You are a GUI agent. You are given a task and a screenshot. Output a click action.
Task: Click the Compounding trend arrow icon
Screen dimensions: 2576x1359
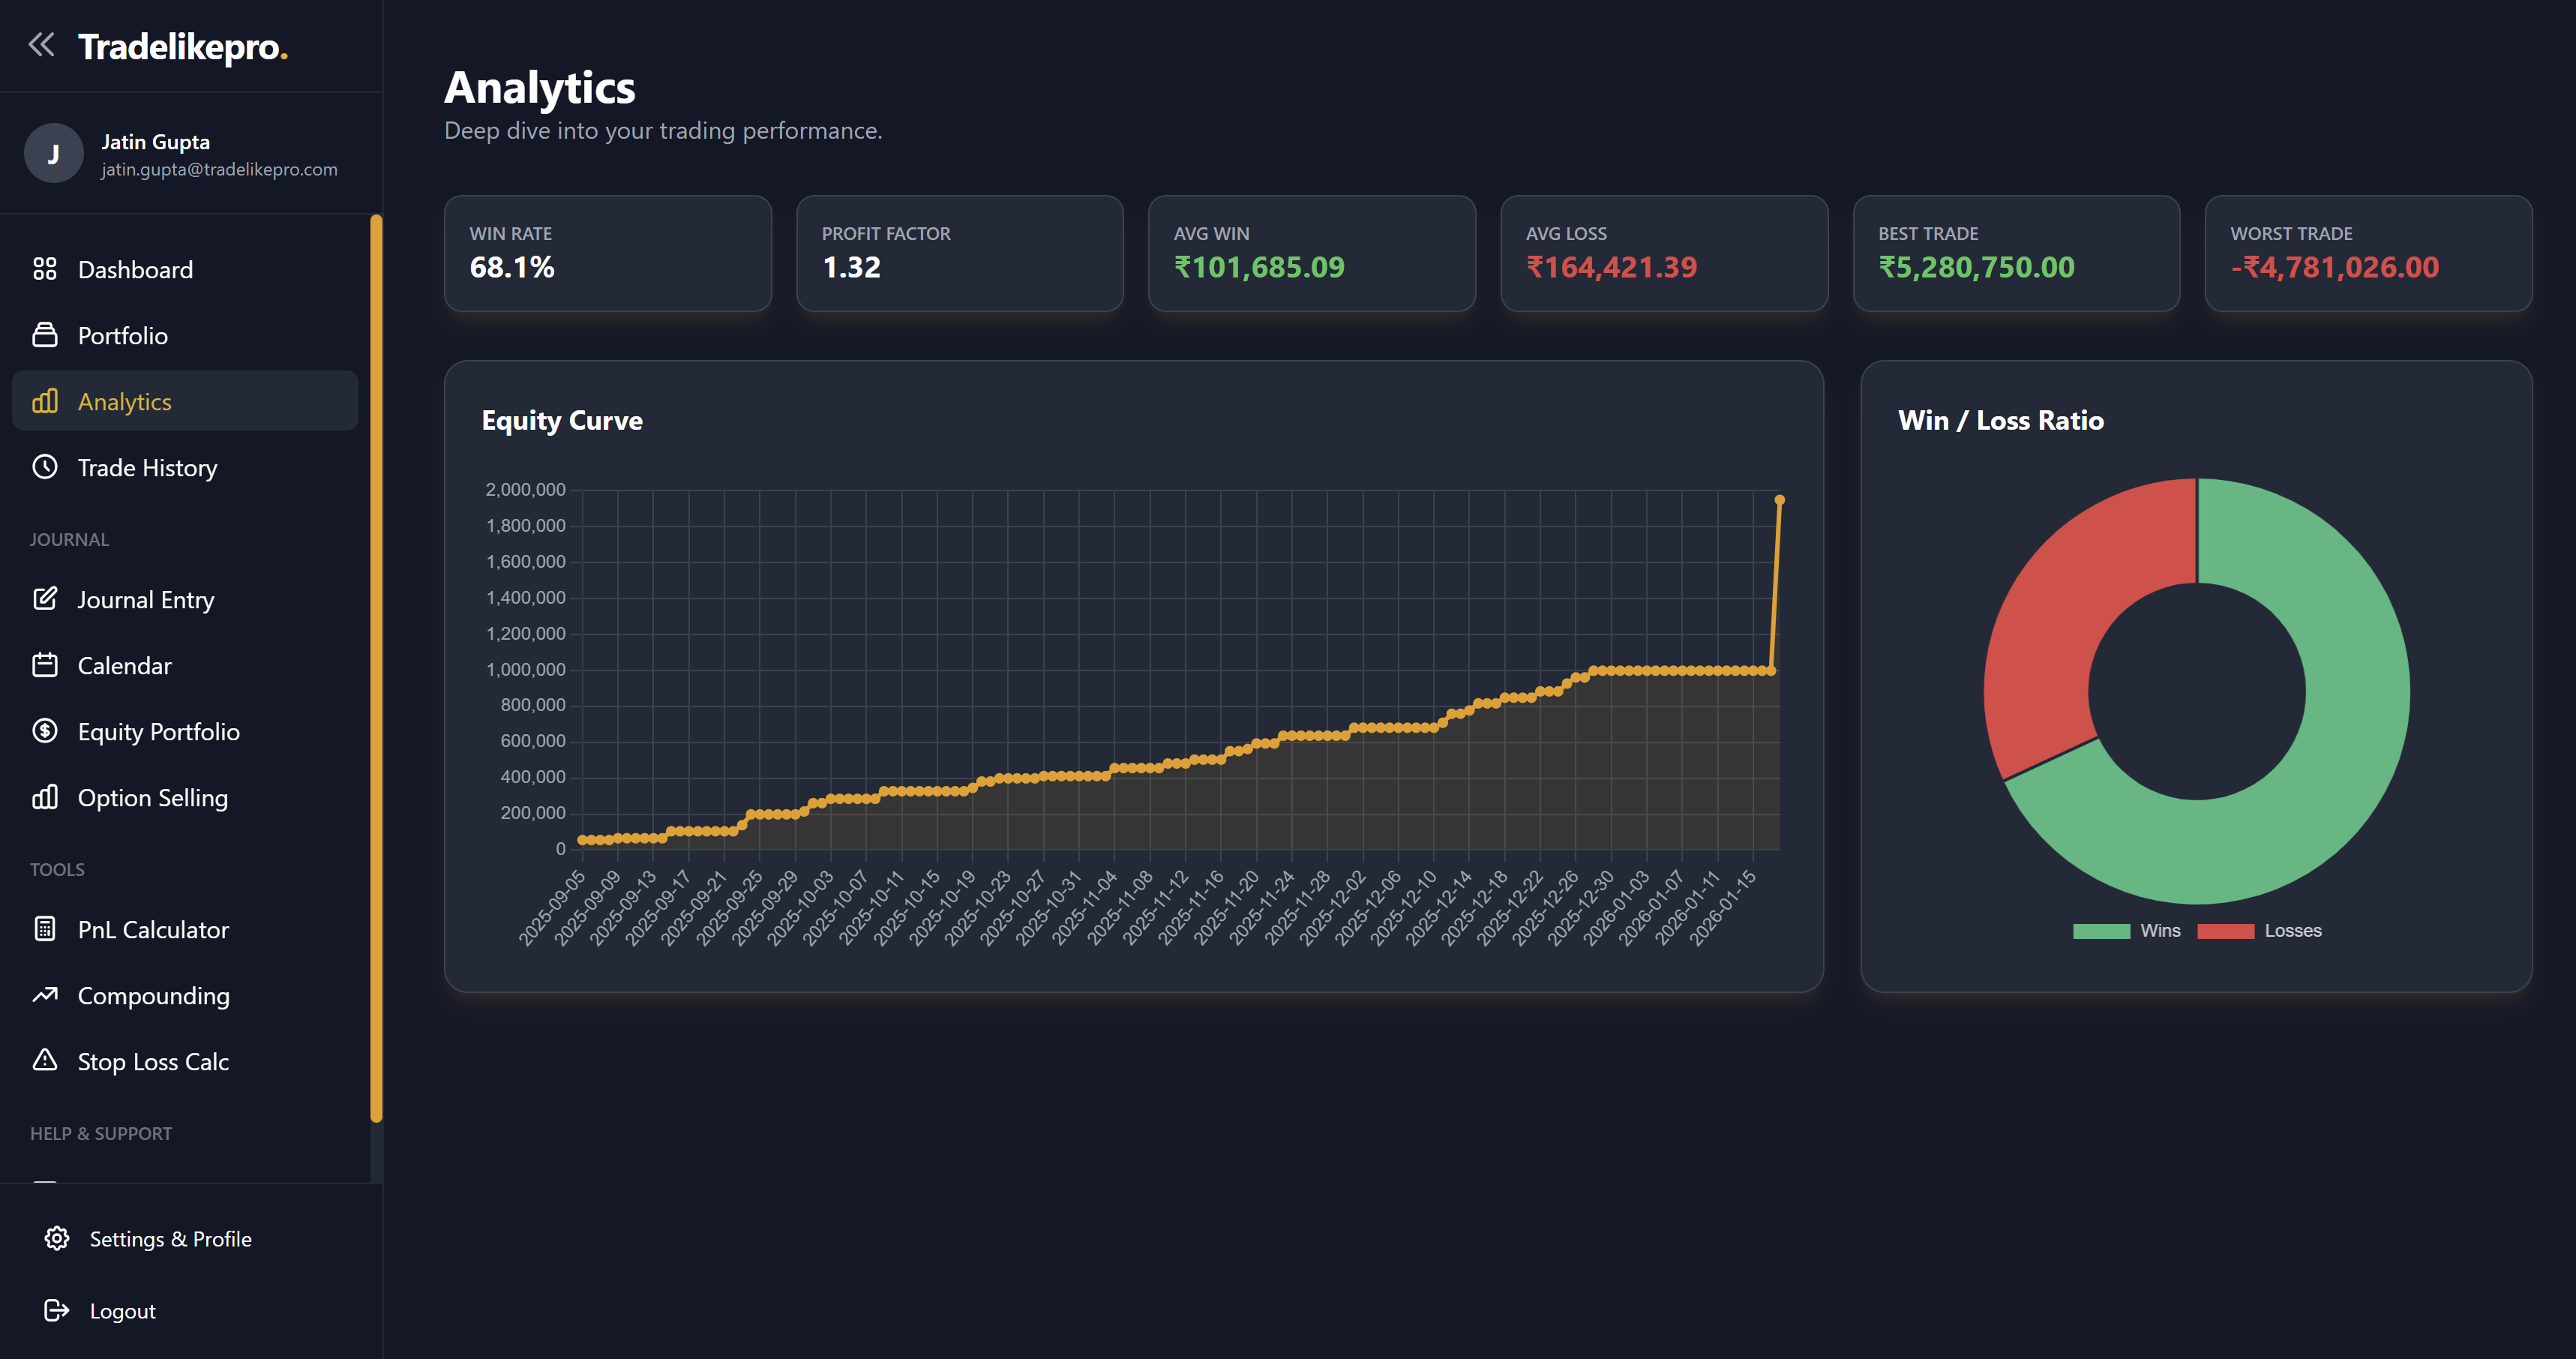point(46,995)
